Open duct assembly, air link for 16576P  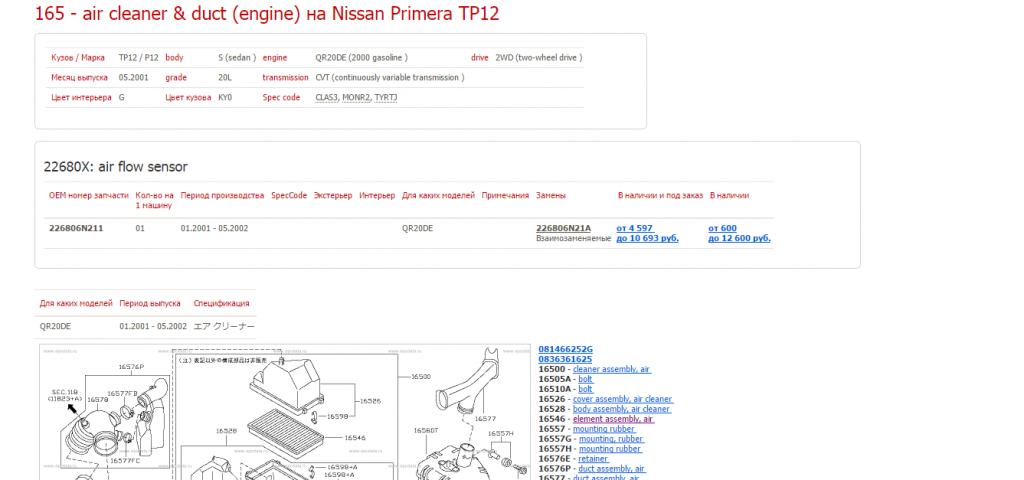point(611,469)
